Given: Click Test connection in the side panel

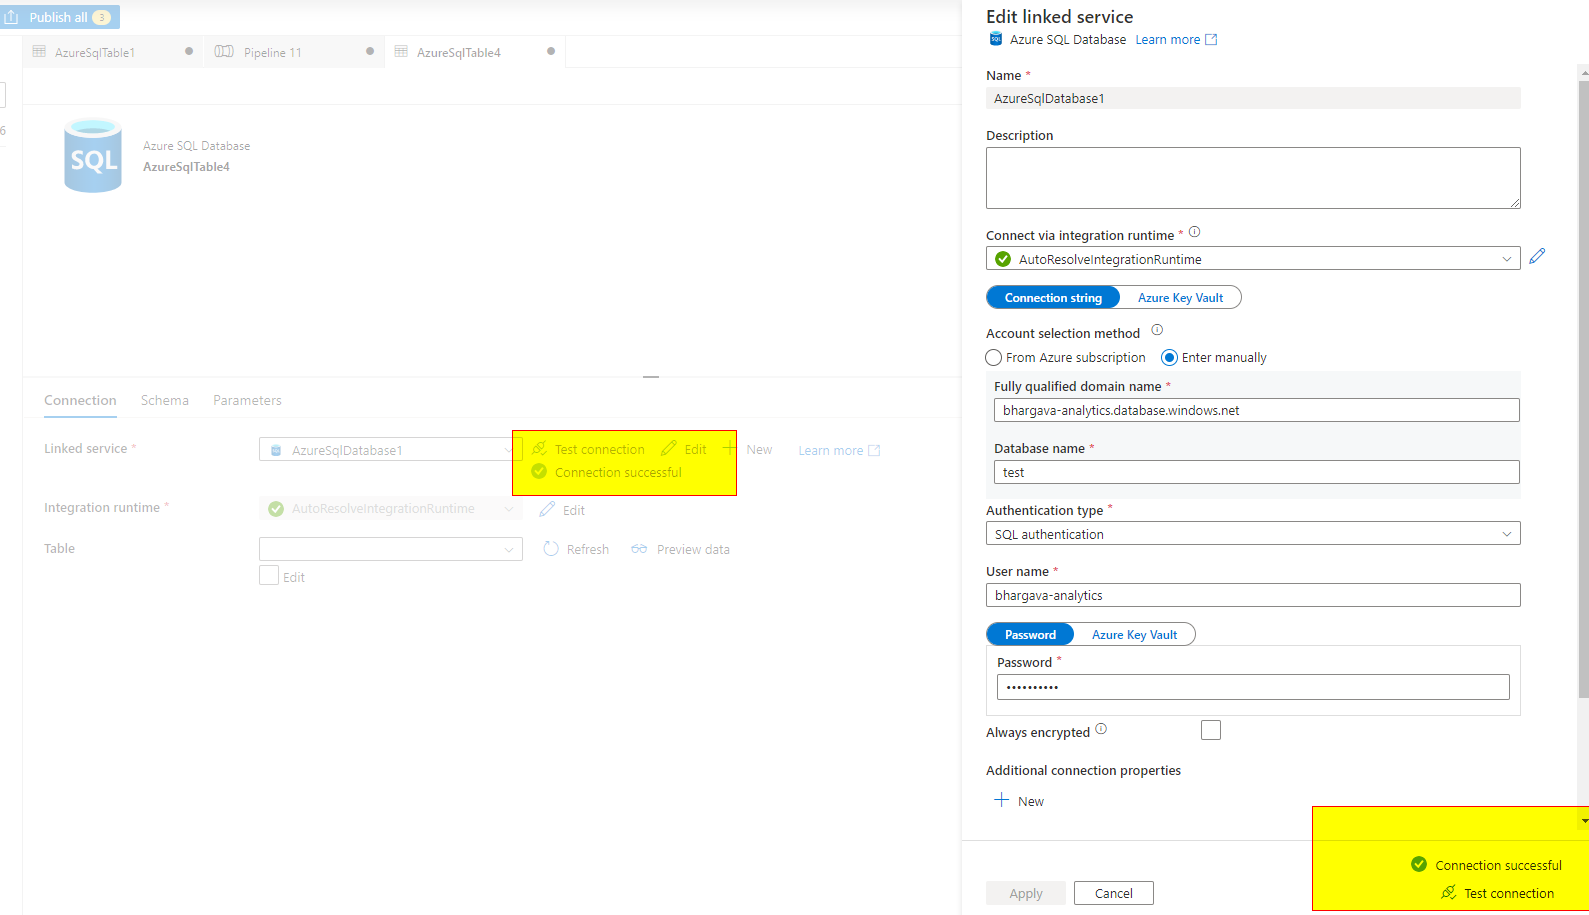Looking at the screenshot, I should 1498,893.
